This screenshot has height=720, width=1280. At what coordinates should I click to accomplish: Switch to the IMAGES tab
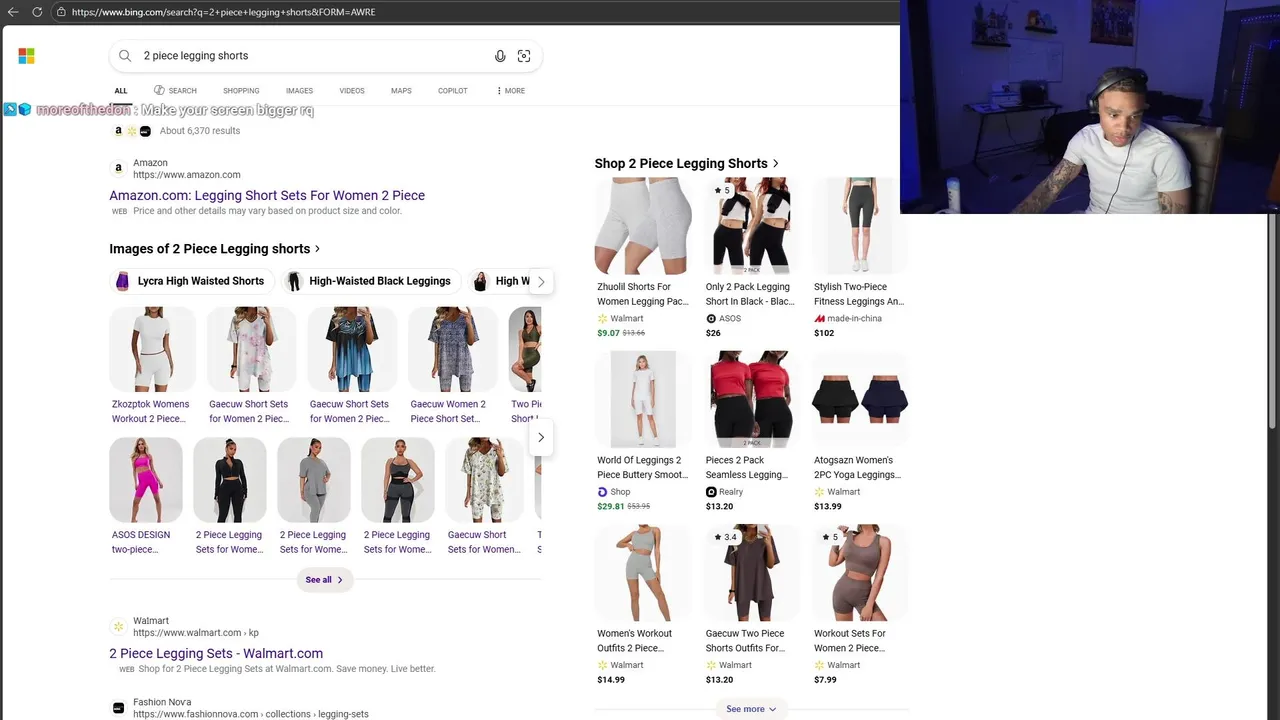tap(299, 91)
